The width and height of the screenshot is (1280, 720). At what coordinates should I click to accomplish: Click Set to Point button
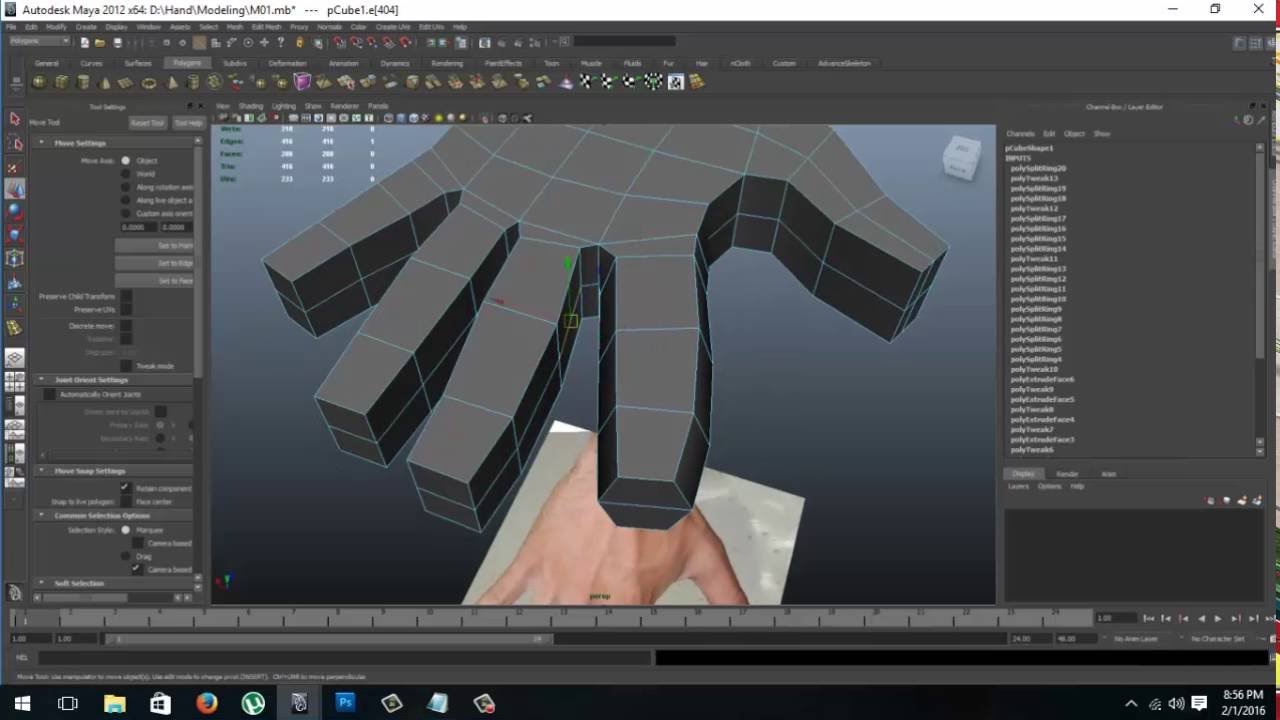154,245
